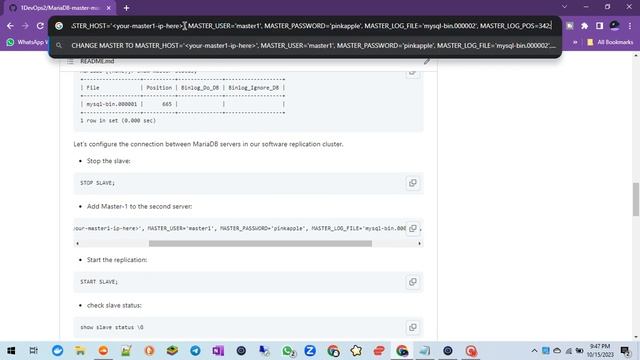
Task: Open the README outline menu icon
Action: pyautogui.click(x=71, y=61)
